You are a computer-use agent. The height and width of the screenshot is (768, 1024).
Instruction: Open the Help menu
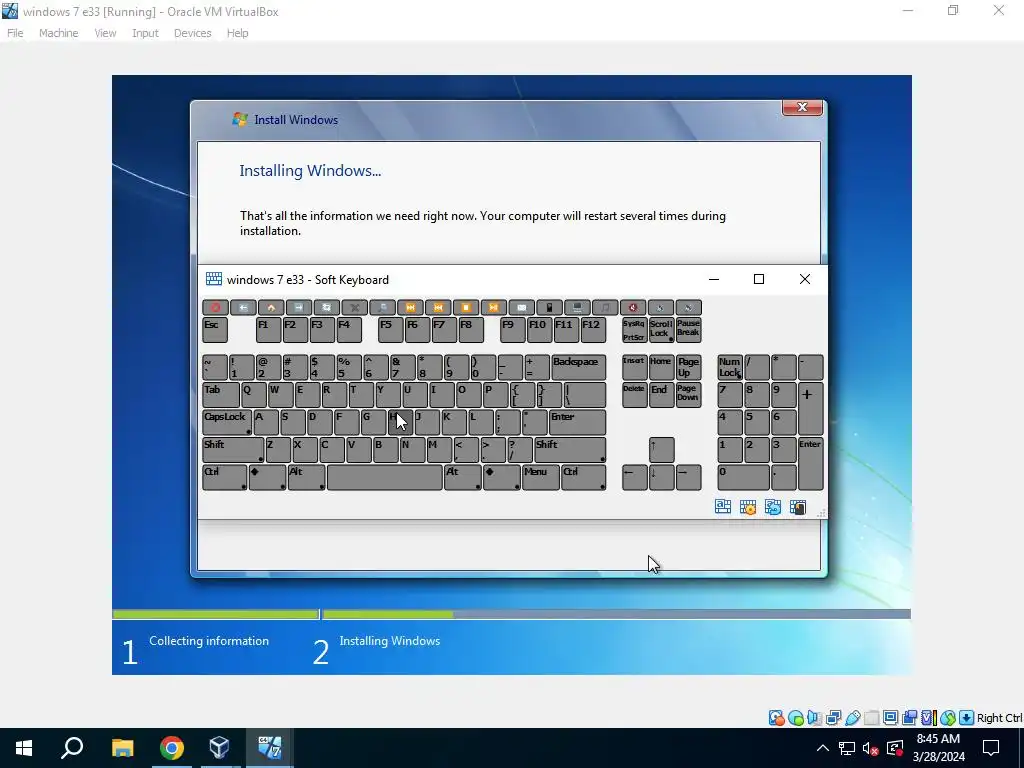pos(238,33)
